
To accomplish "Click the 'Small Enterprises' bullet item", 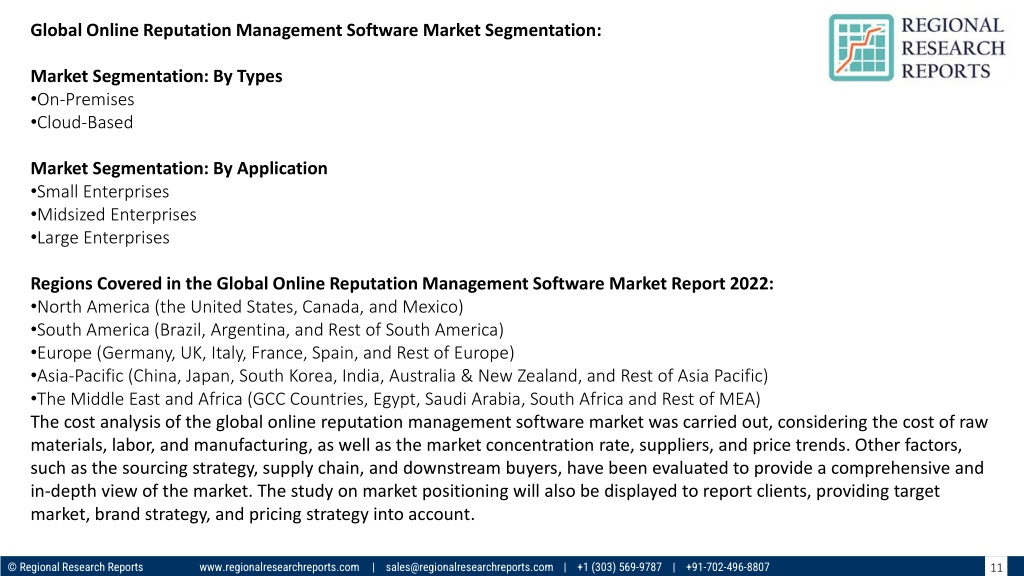I will click(99, 191).
